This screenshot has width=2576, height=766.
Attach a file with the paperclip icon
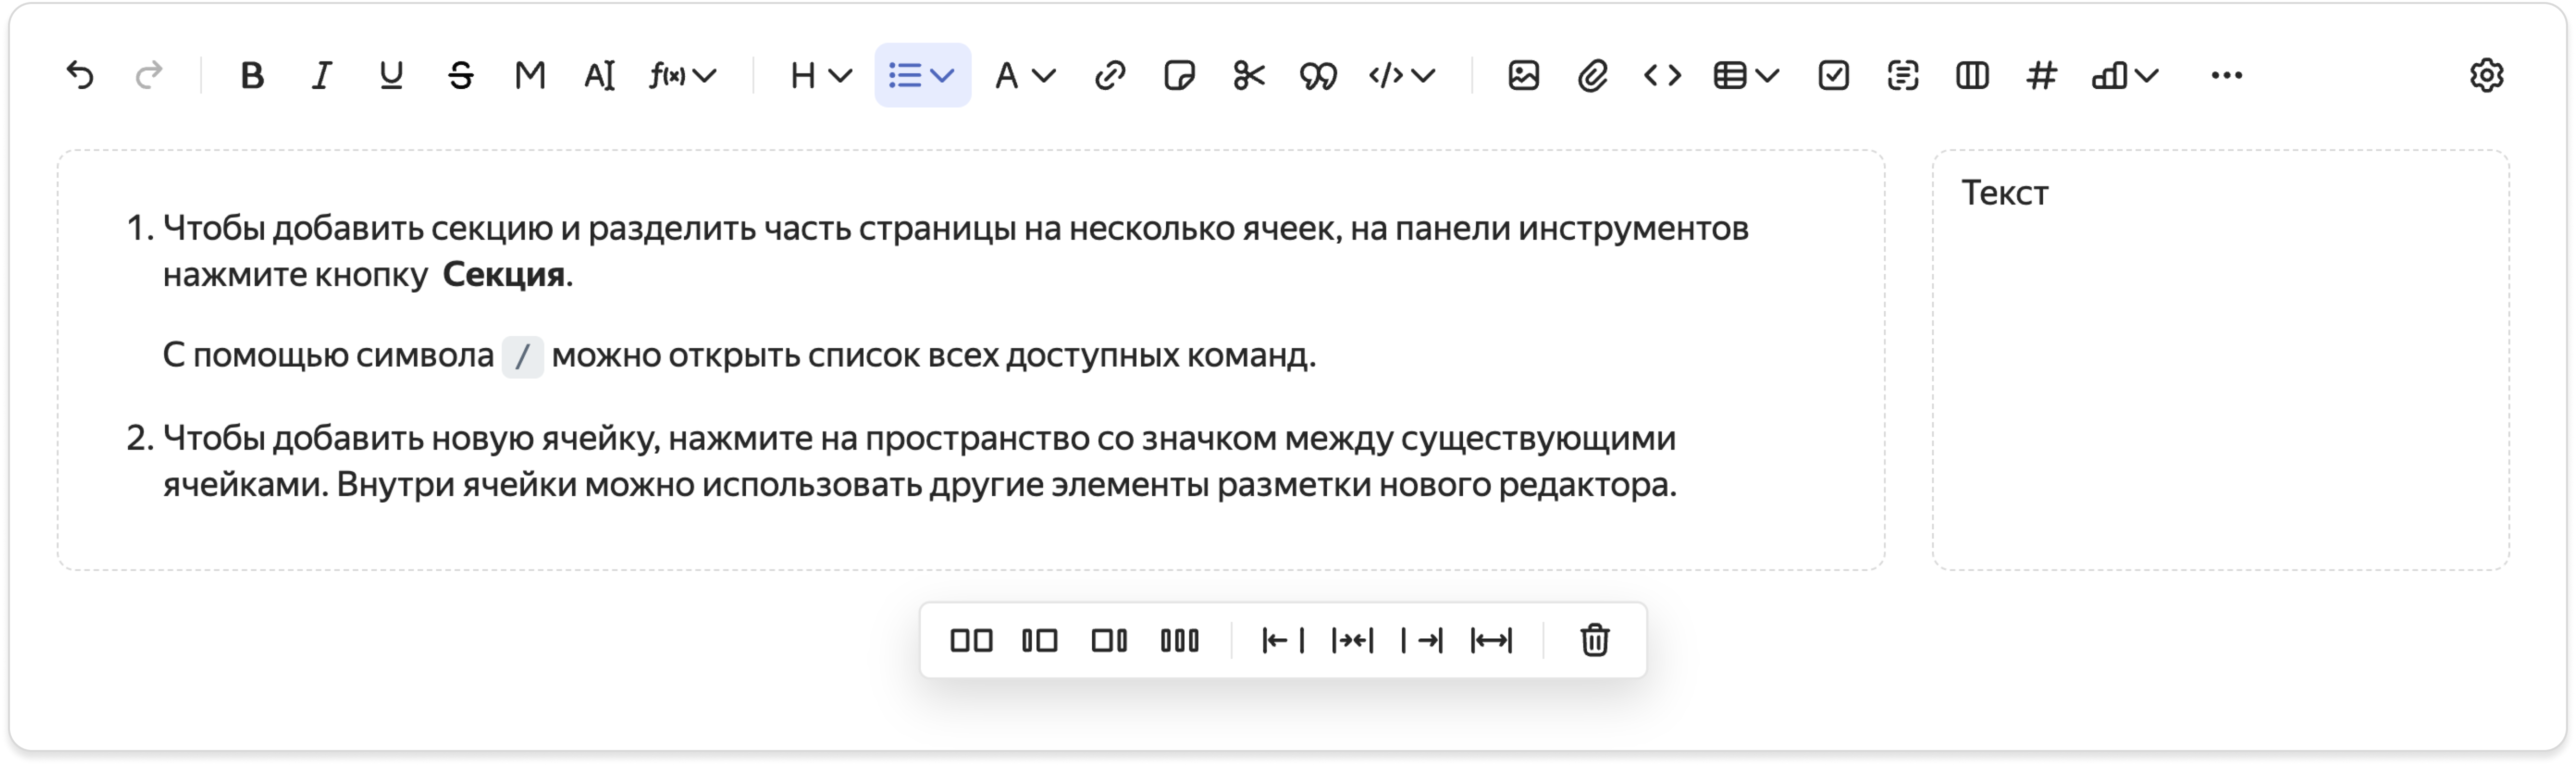pos(1592,75)
